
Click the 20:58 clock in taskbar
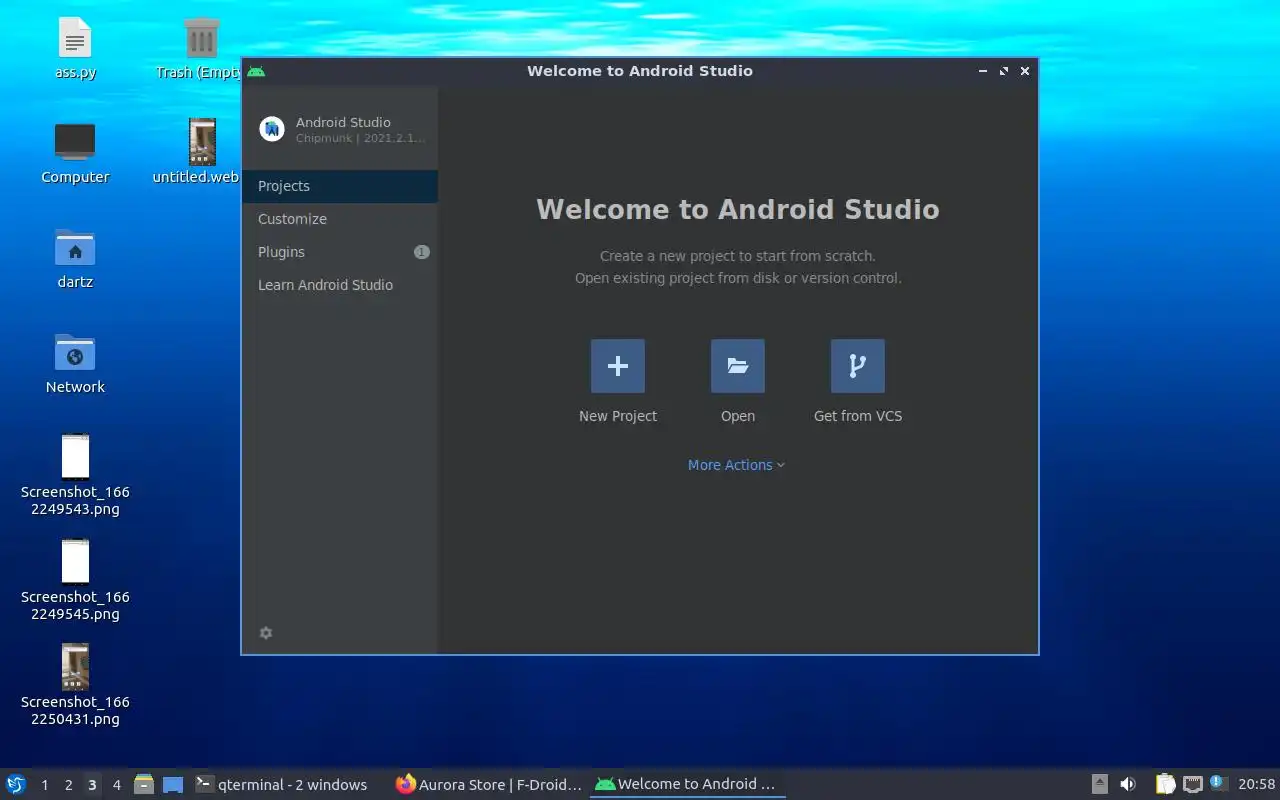[x=1257, y=785]
